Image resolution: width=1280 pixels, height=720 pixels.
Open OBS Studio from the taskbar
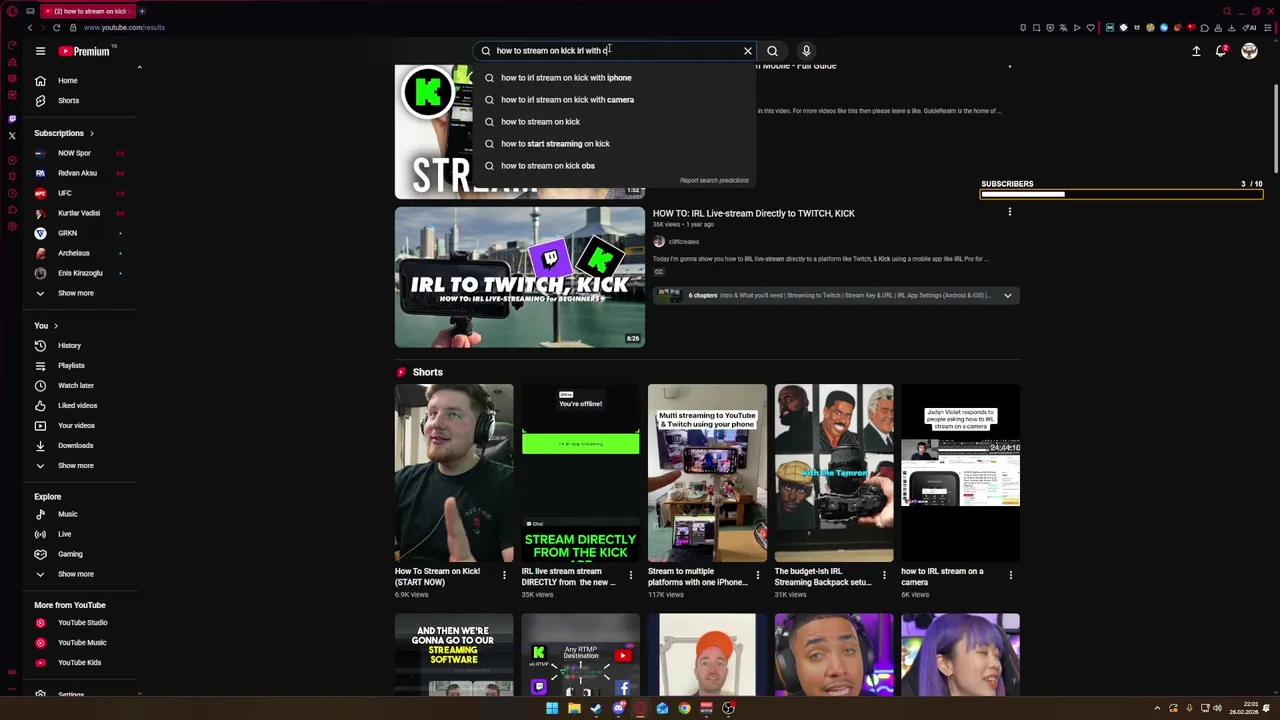coord(728,708)
